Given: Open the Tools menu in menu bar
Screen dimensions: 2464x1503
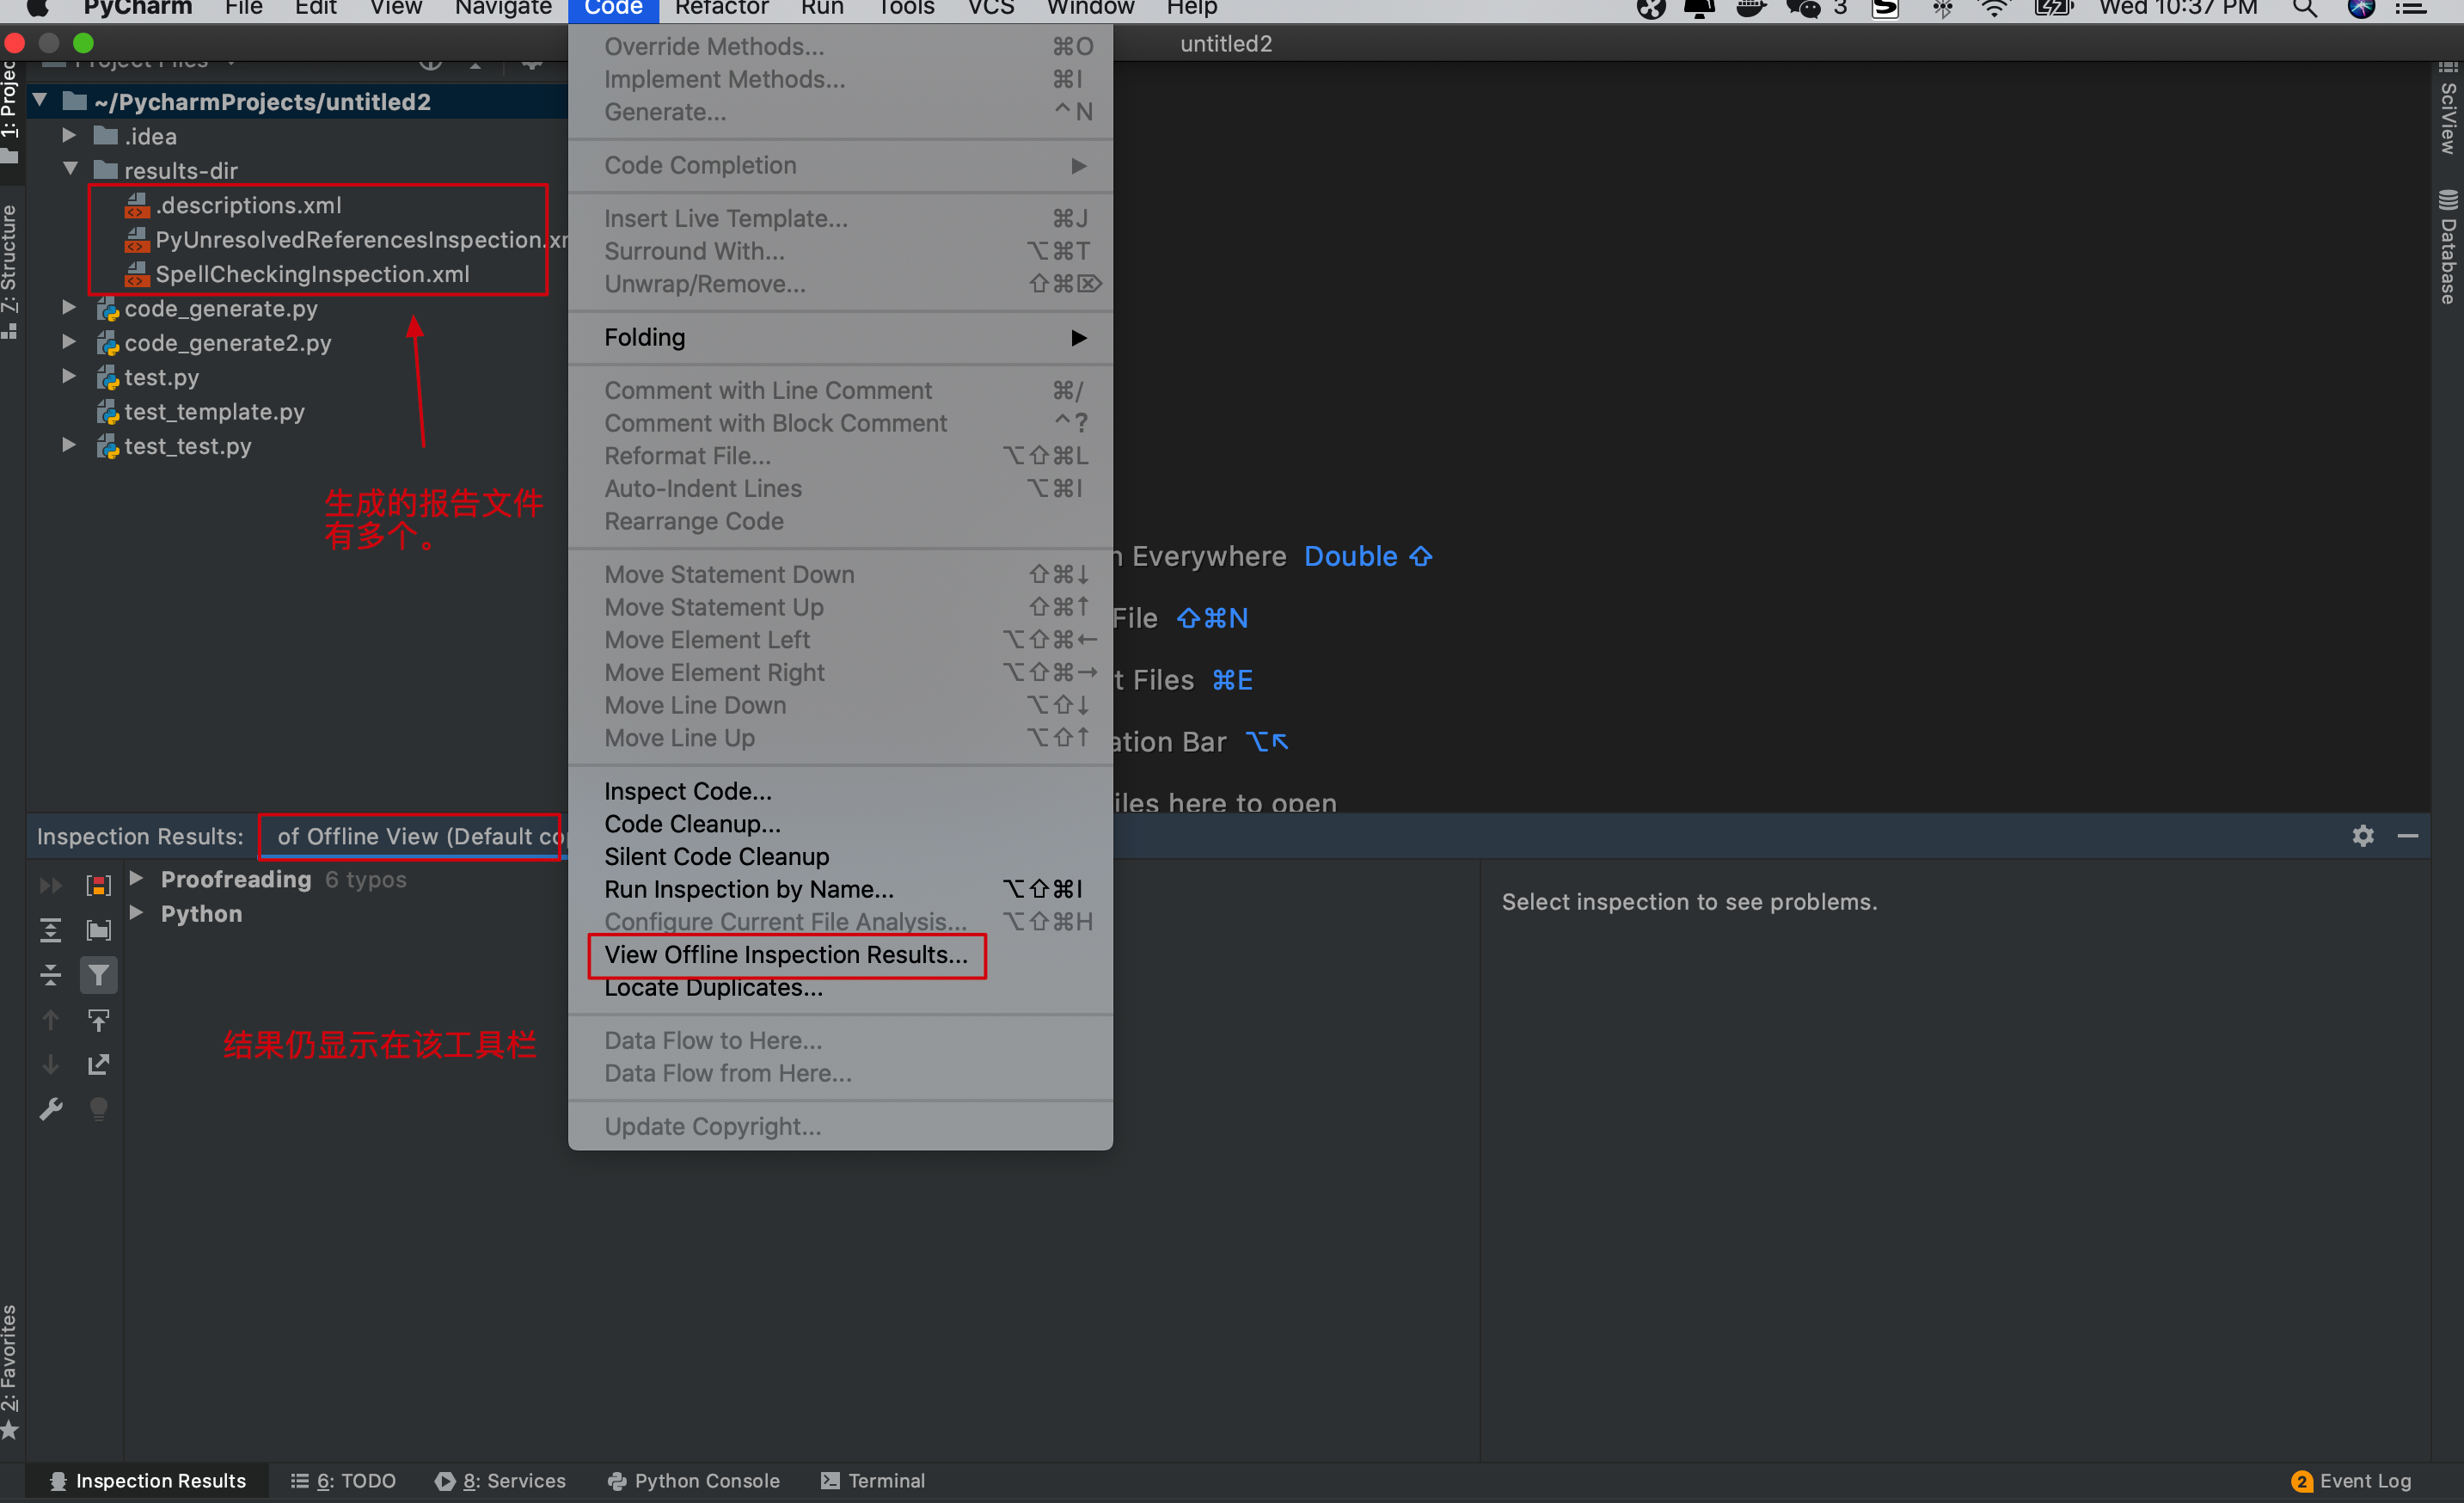Looking at the screenshot, I should pos(906,9).
